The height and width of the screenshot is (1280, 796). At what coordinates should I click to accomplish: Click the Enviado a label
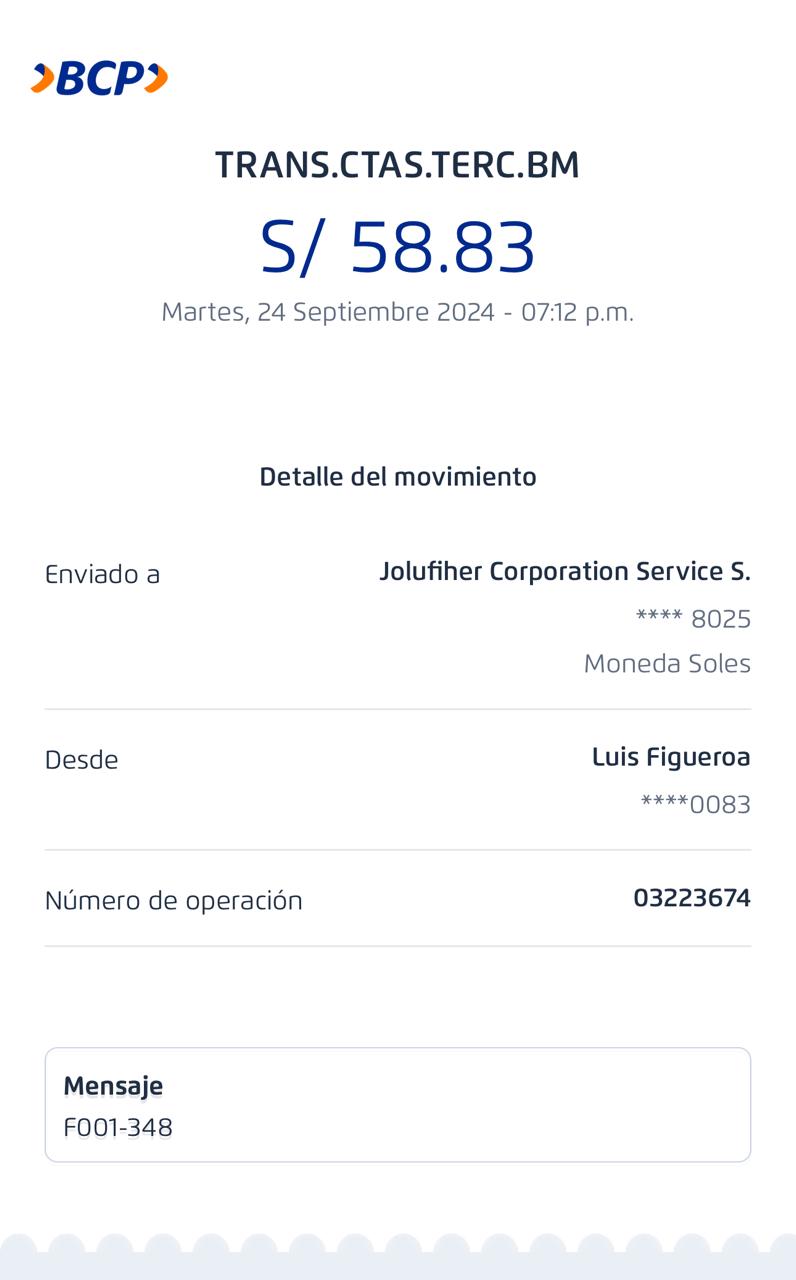pyautogui.click(x=102, y=574)
